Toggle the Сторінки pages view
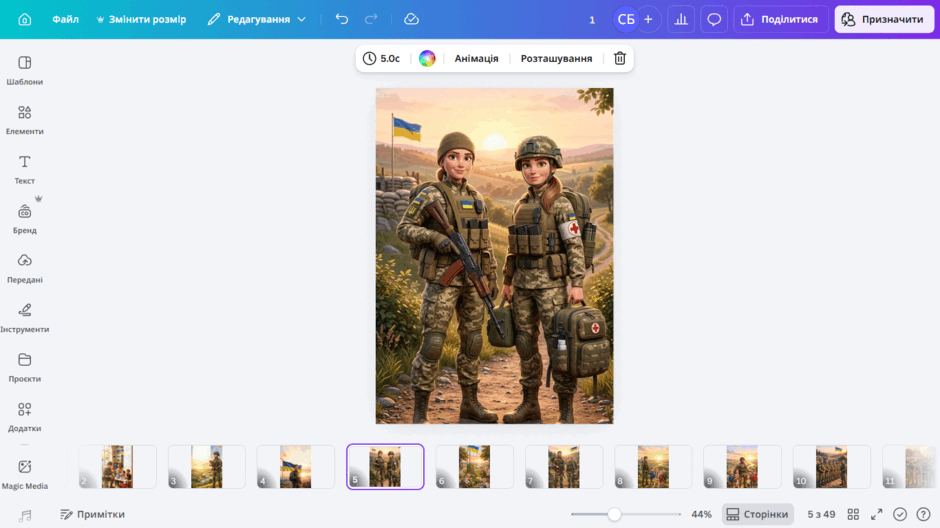 click(757, 514)
